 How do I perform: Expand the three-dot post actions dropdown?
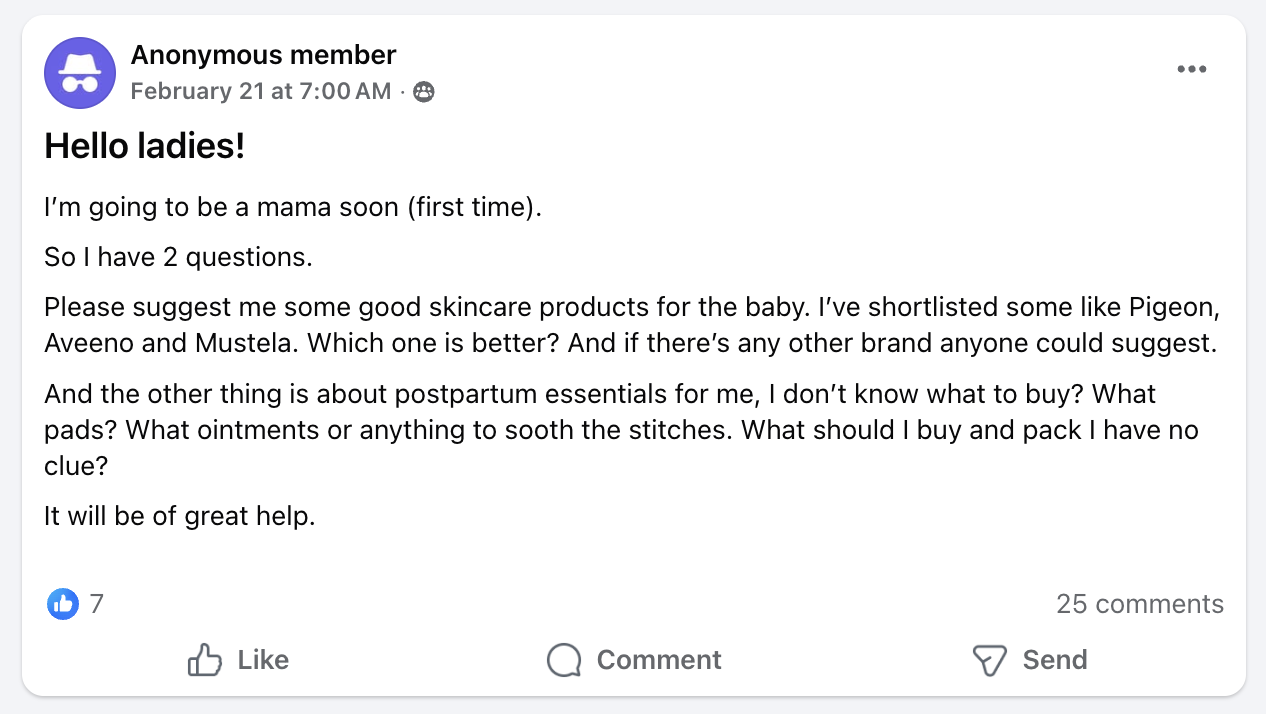point(1192,68)
